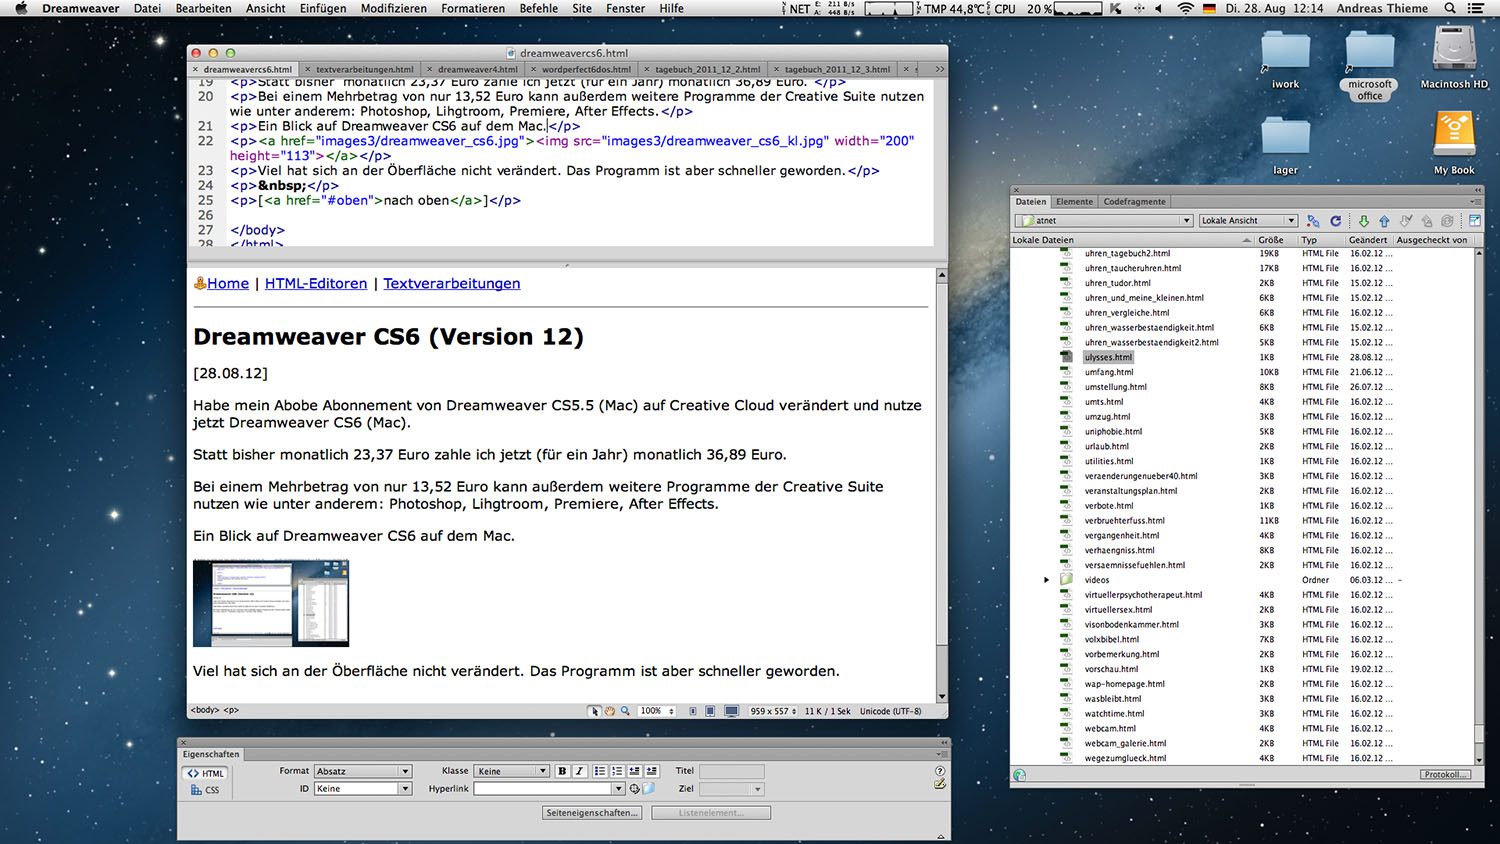Click the connect to remote server icon

point(1313,221)
